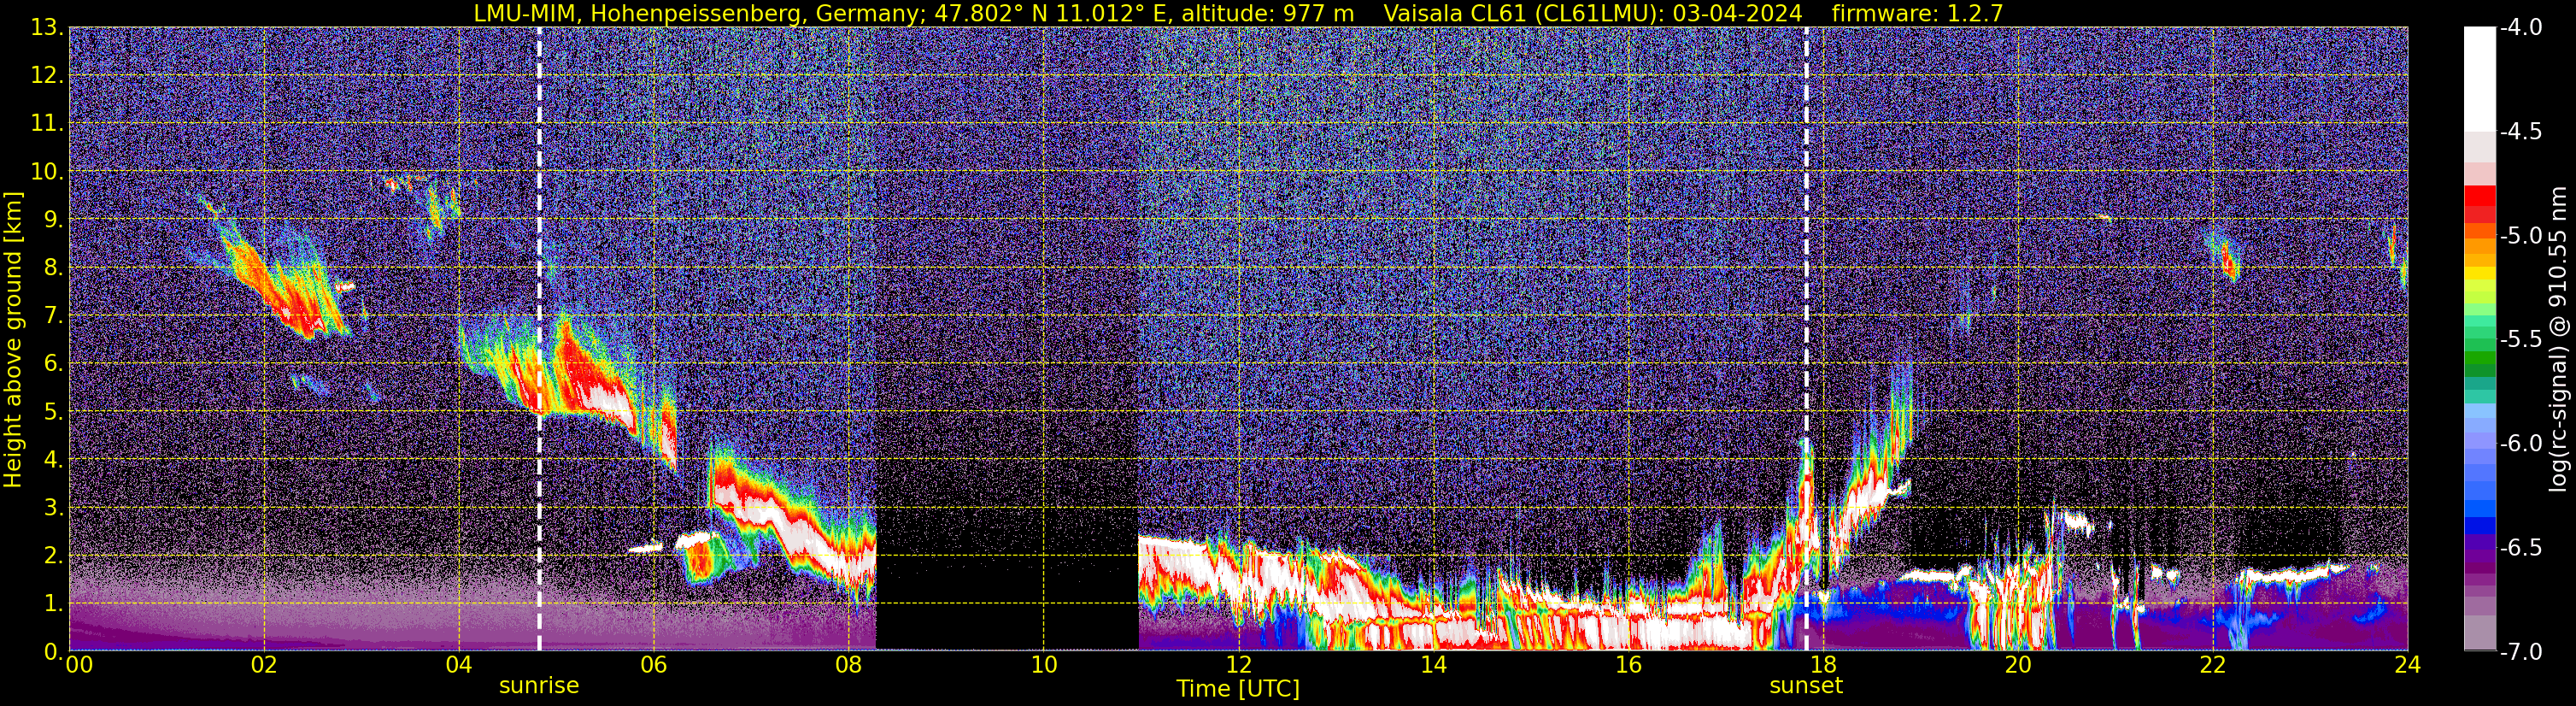Click the '8.' height tick label
The width and height of the screenshot is (2576, 706).
coord(53,268)
